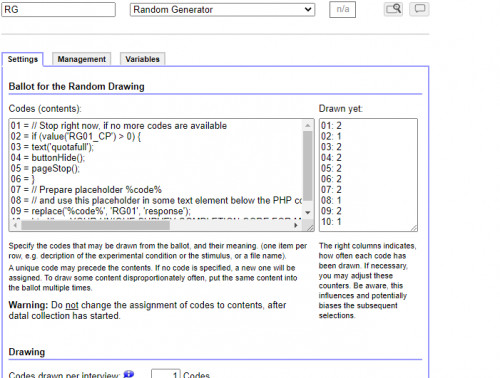Open the Variables tab
This screenshot has height=378, width=500.
(x=142, y=59)
